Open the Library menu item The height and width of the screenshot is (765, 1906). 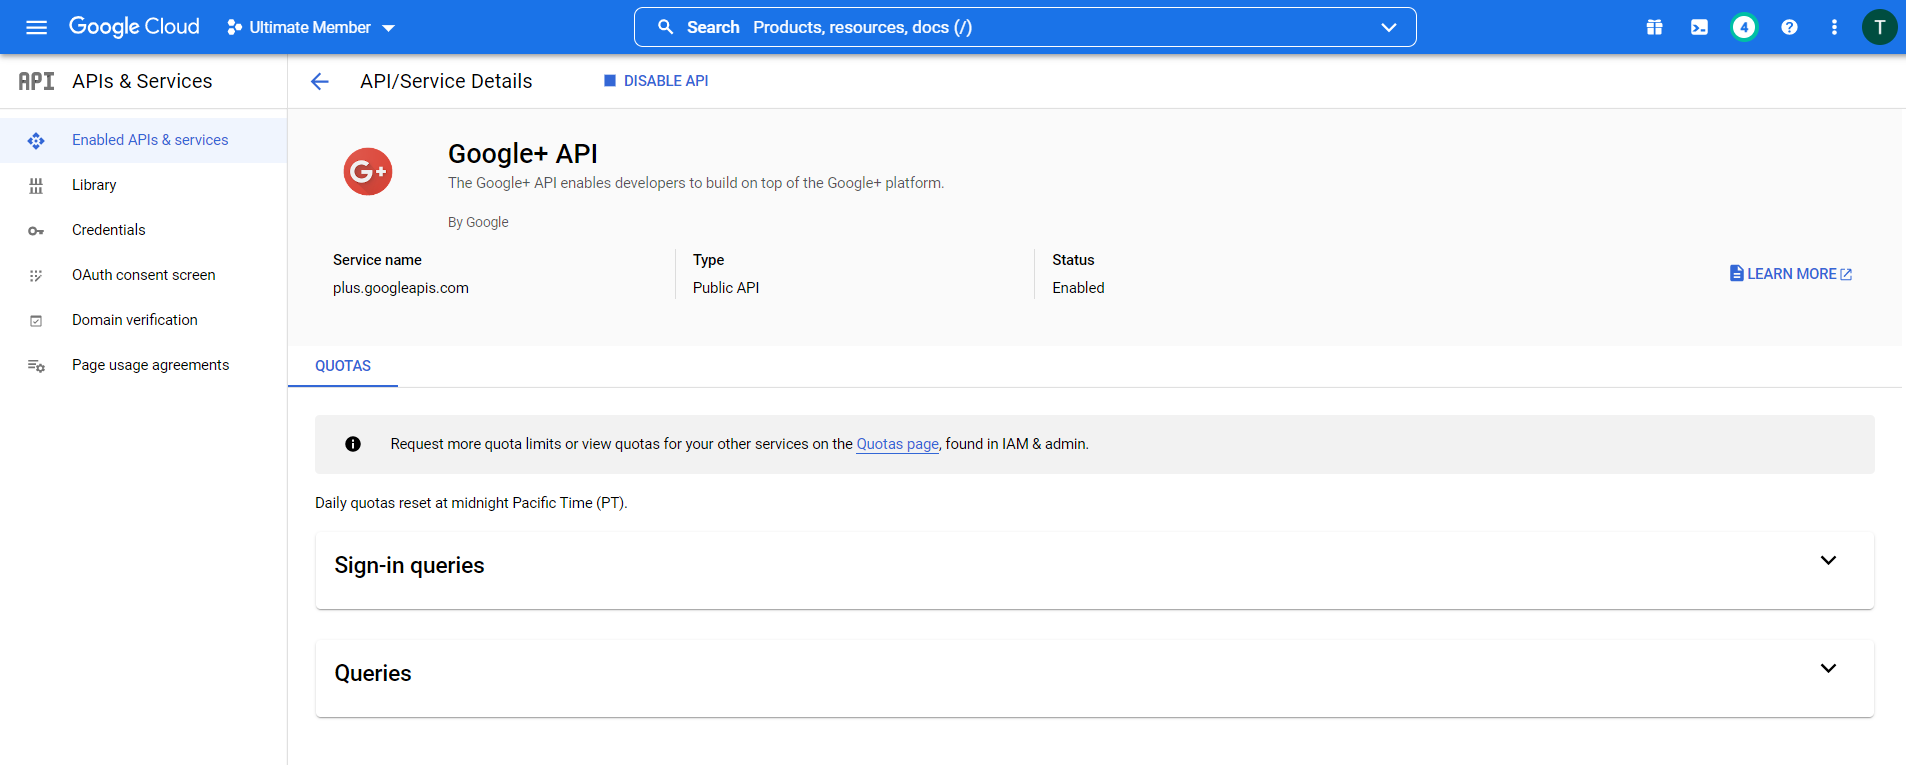click(x=144, y=185)
